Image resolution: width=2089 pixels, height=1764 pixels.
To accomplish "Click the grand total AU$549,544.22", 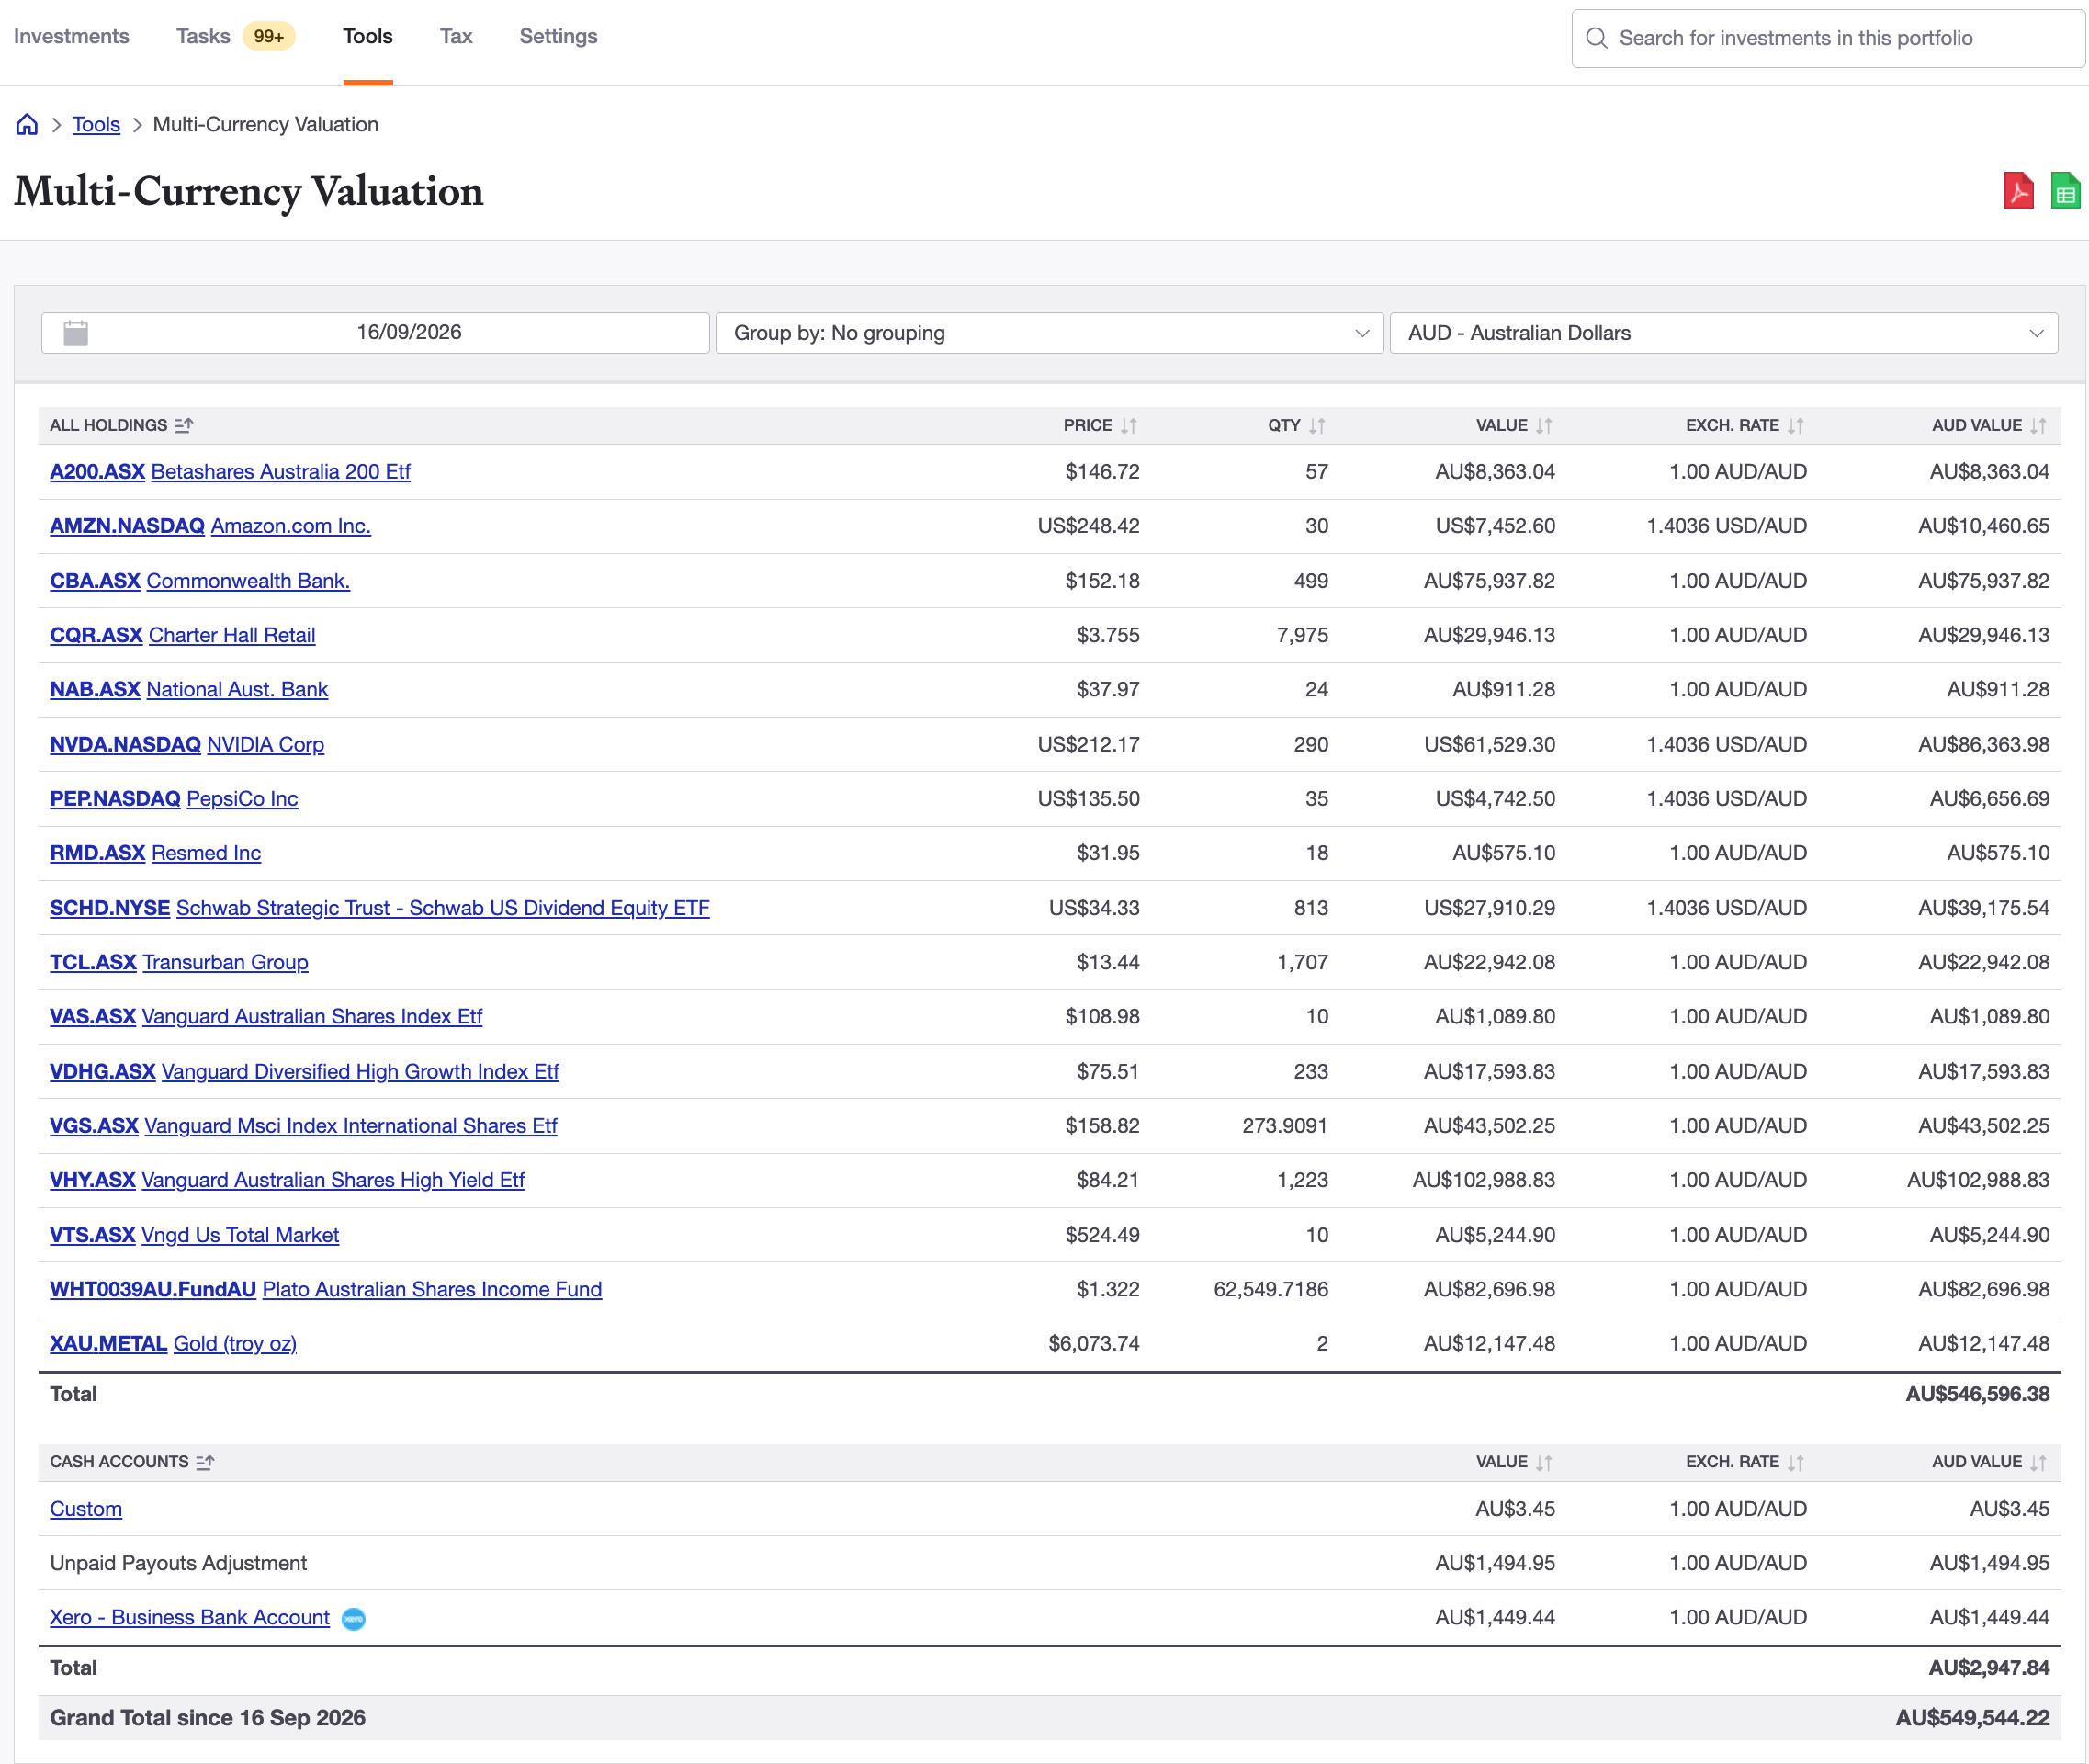I will [1972, 1718].
